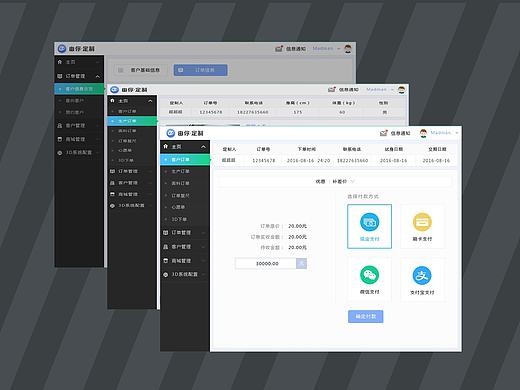Screen dimensions: 520x390
Task: Click mall management icon in middle window sidebar
Action: 112,194
